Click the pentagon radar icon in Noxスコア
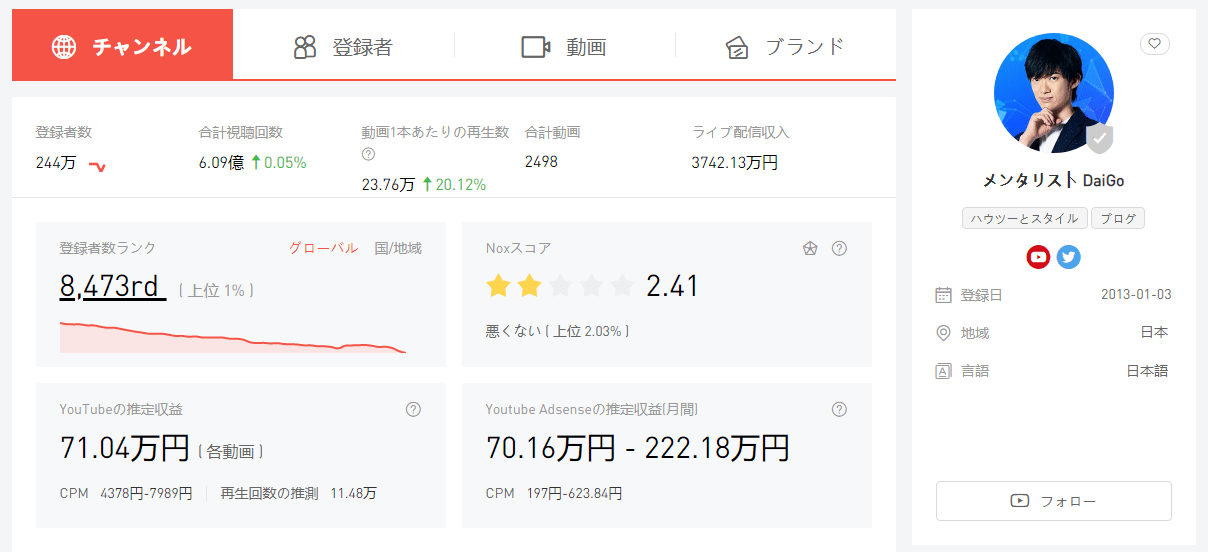The height and width of the screenshot is (552, 1208). [x=811, y=248]
